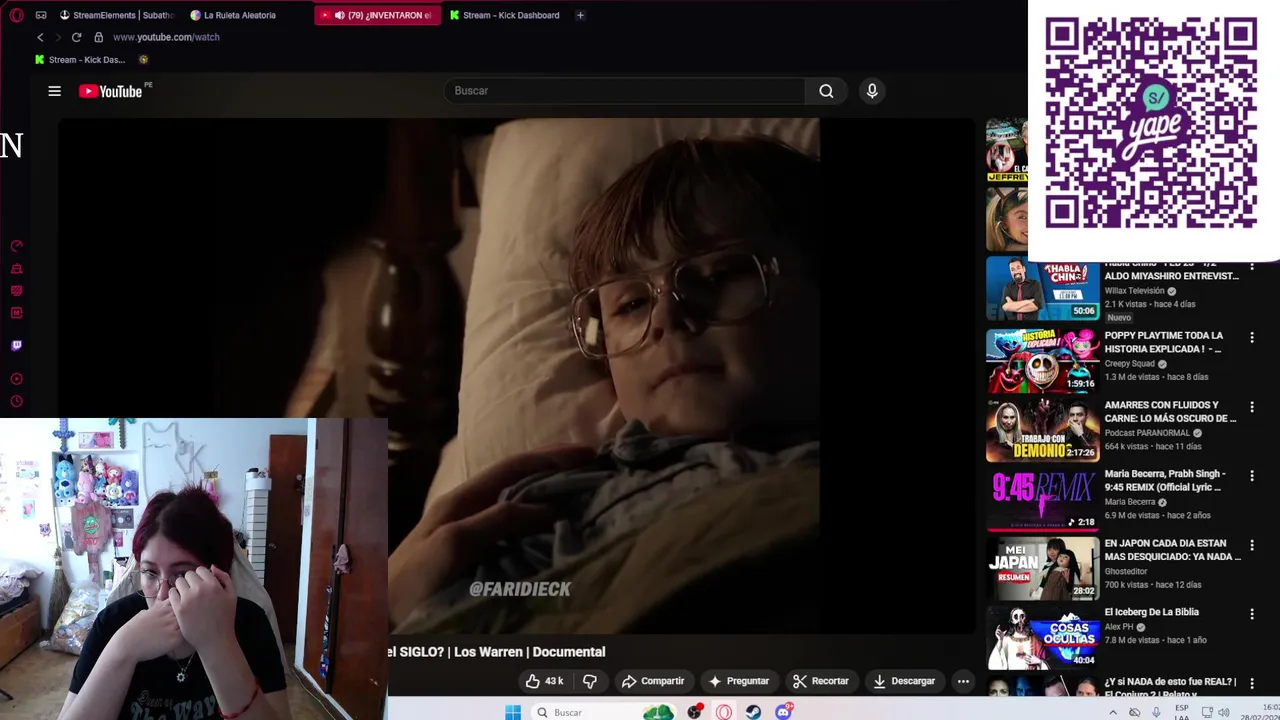
Task: Open the Player icon in sidebar
Action: [x=16, y=379]
